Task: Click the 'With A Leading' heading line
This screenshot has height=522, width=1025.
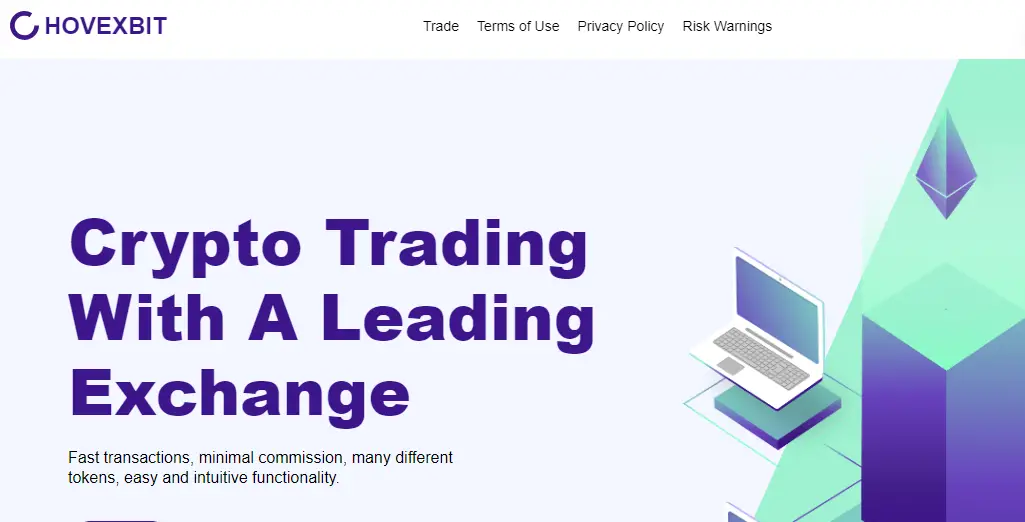Action: [x=332, y=320]
